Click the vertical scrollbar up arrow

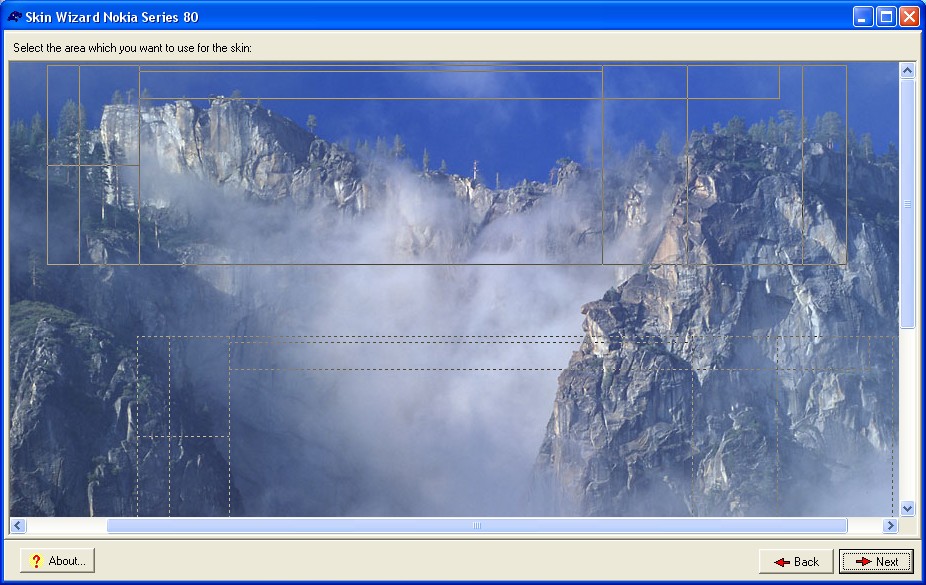[x=907, y=70]
